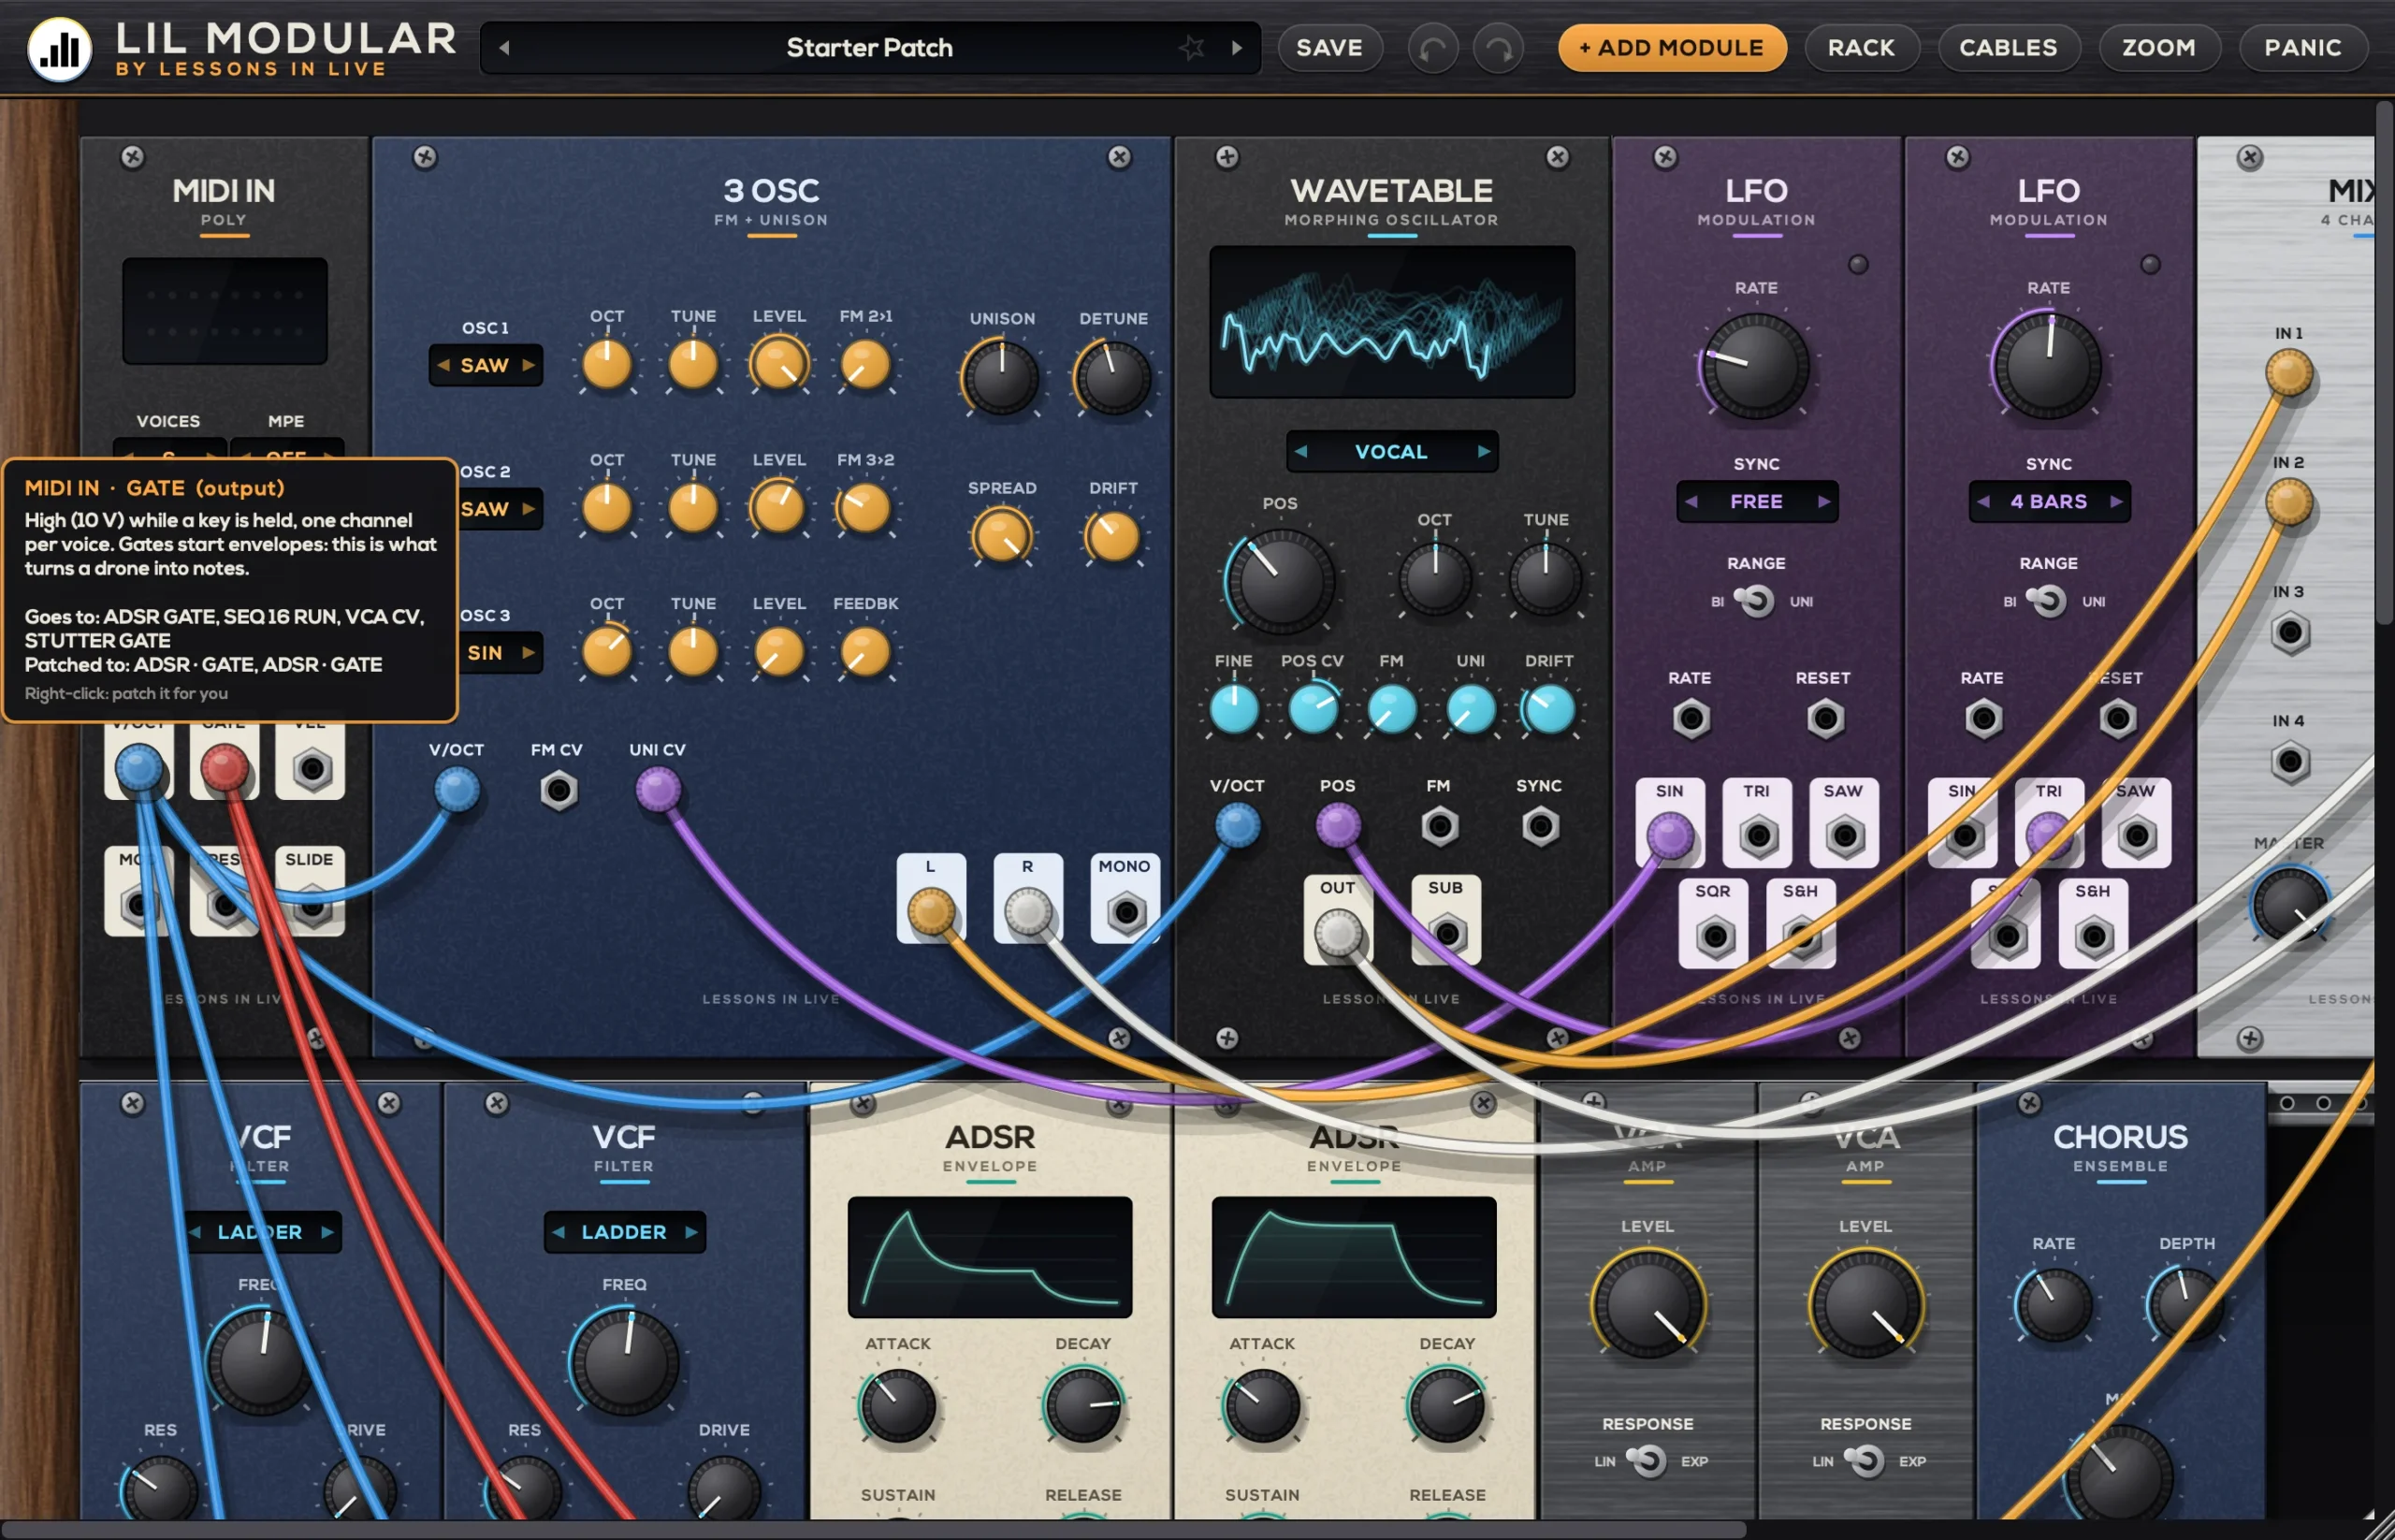Toggle the first LFO RANGE BI/UNI switch
Screen dimensions: 2395x1540
tap(1756, 601)
